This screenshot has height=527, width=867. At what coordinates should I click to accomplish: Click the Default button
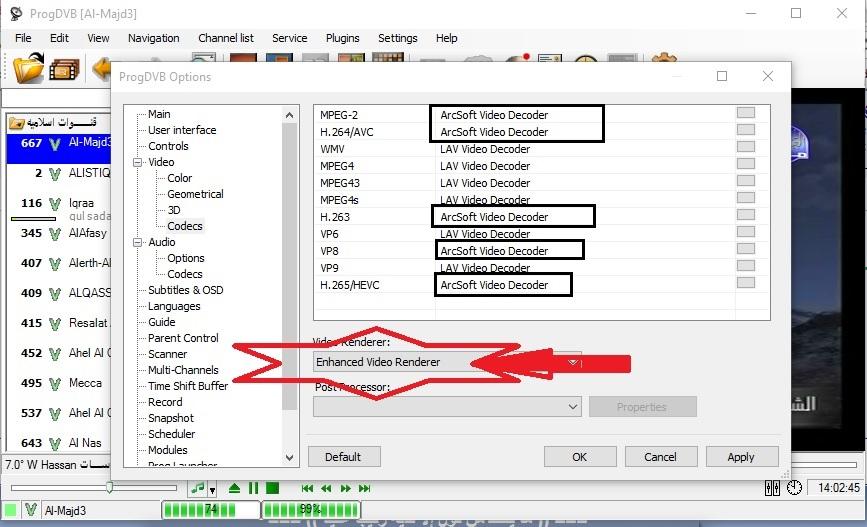(344, 457)
